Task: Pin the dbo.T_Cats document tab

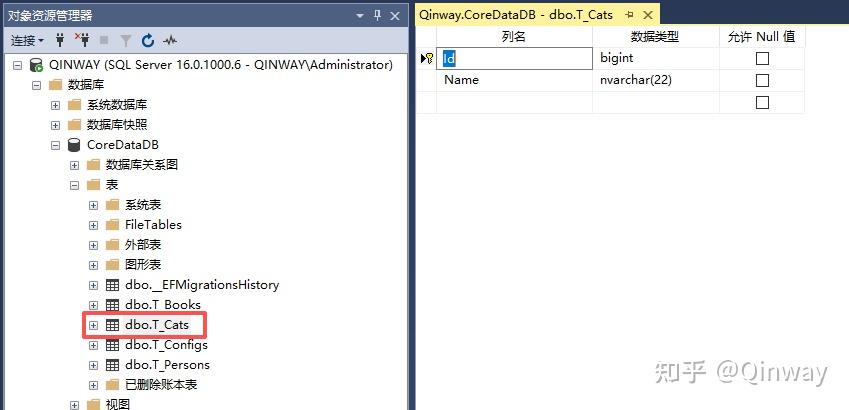Action: [x=629, y=15]
